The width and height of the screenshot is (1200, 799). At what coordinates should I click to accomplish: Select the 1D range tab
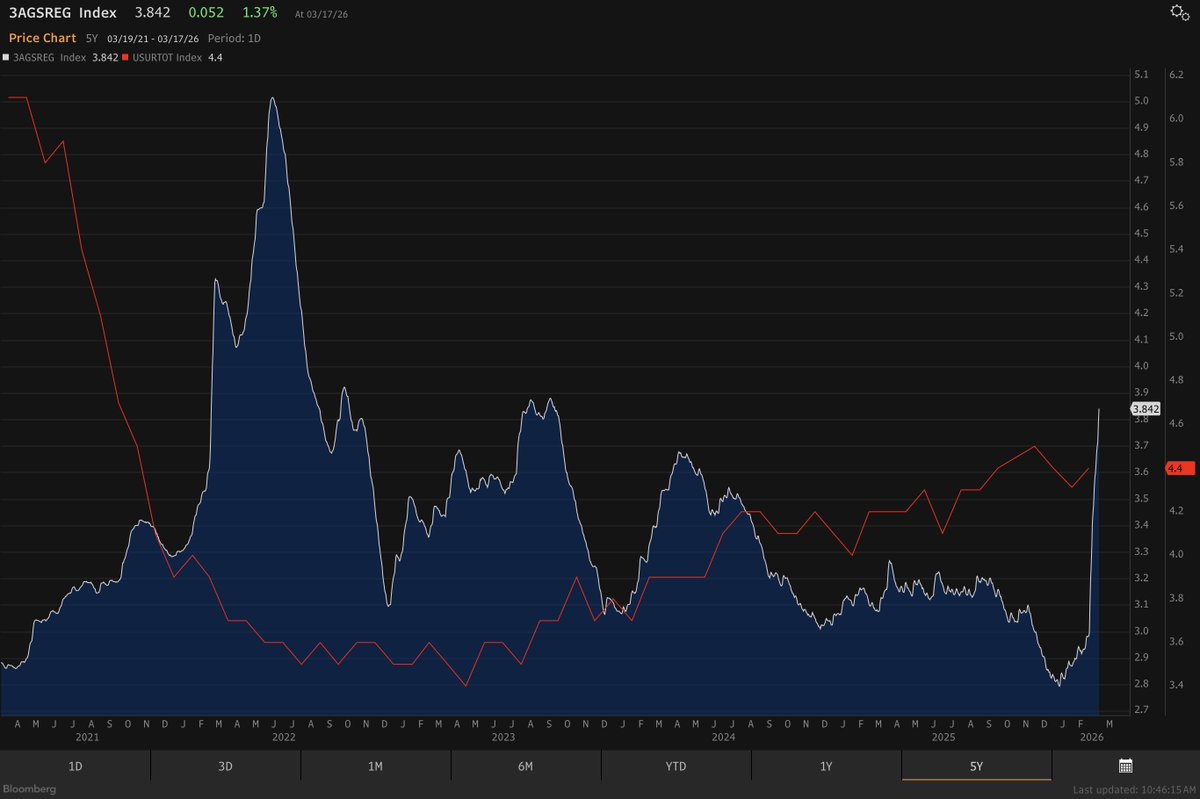tap(75, 766)
